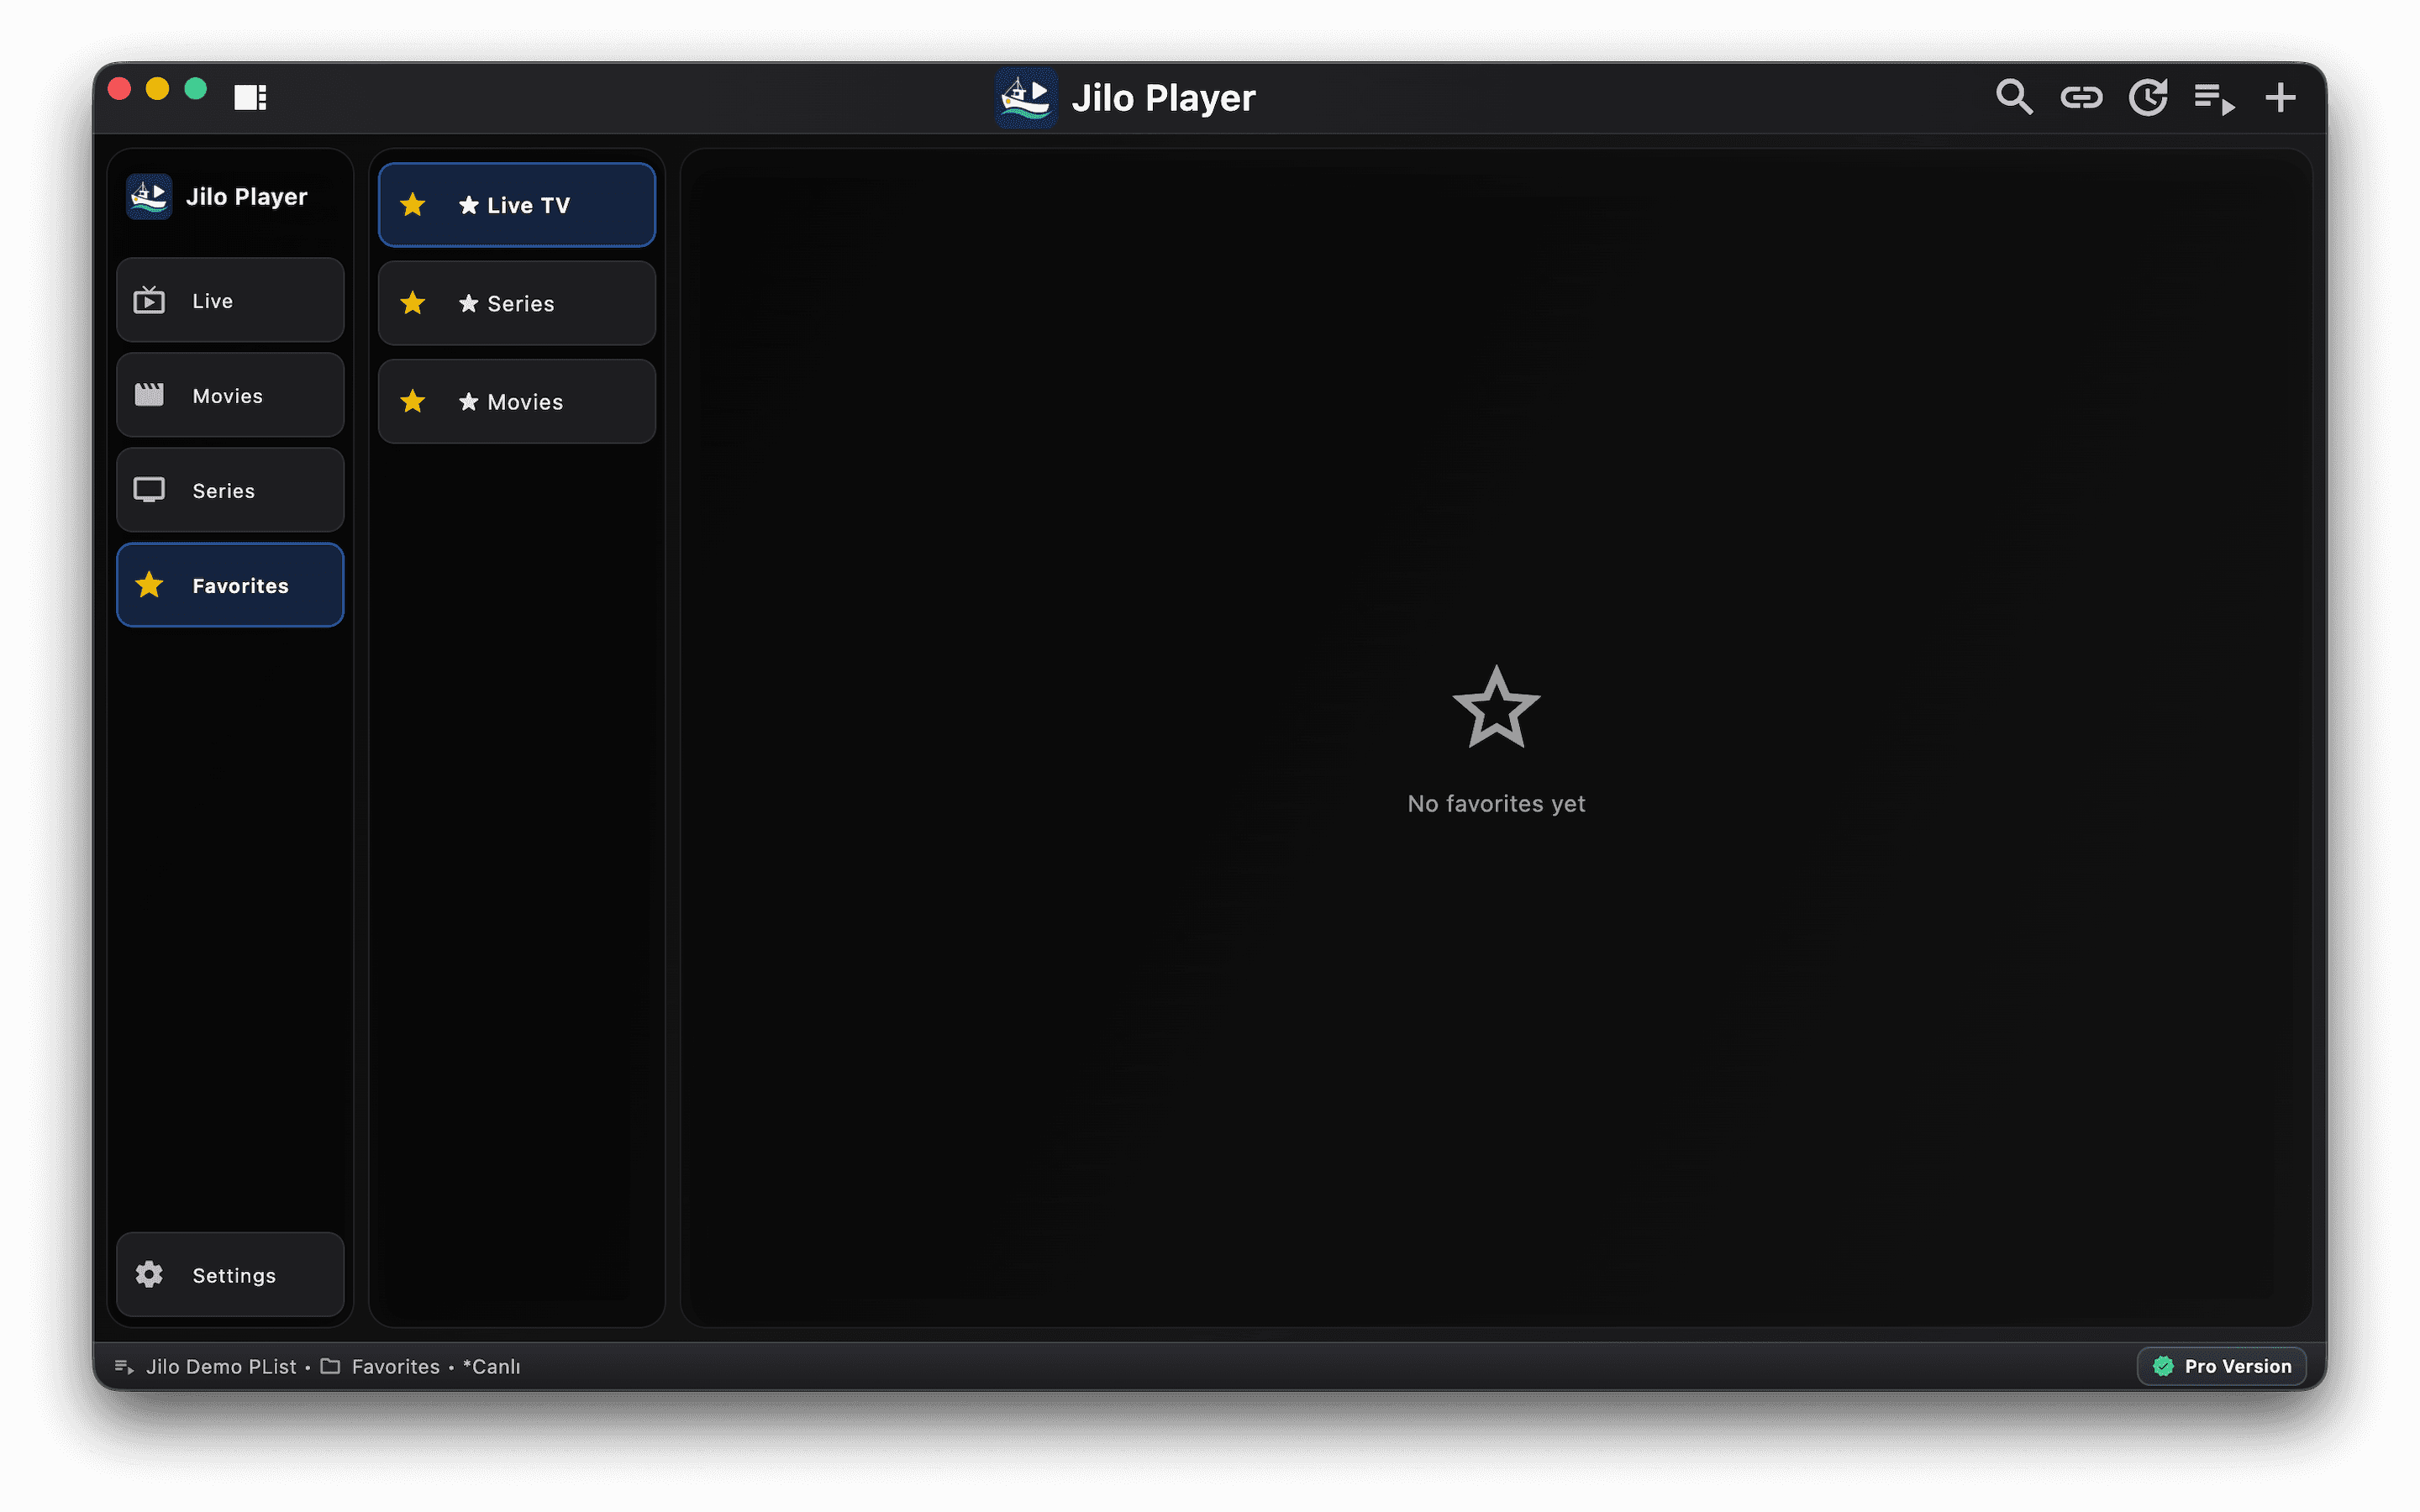Maximize the window with the green button

click(x=196, y=89)
